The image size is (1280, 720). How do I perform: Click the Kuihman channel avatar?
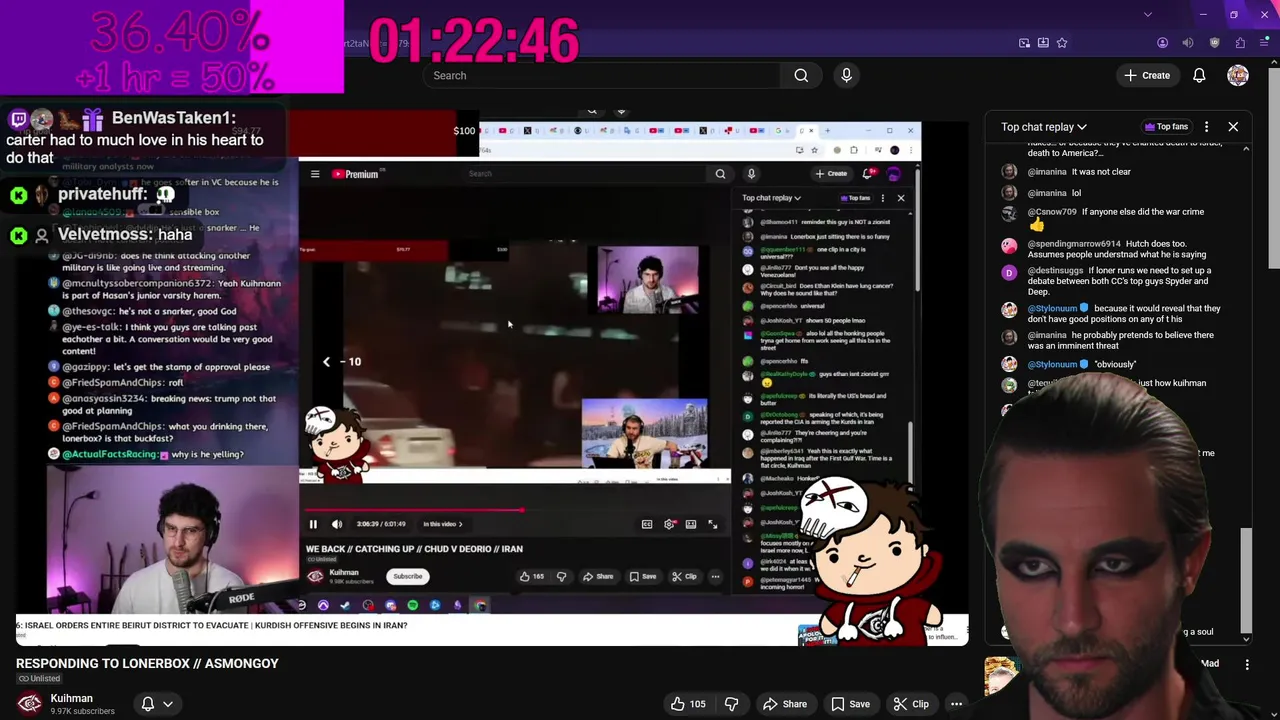coord(29,704)
